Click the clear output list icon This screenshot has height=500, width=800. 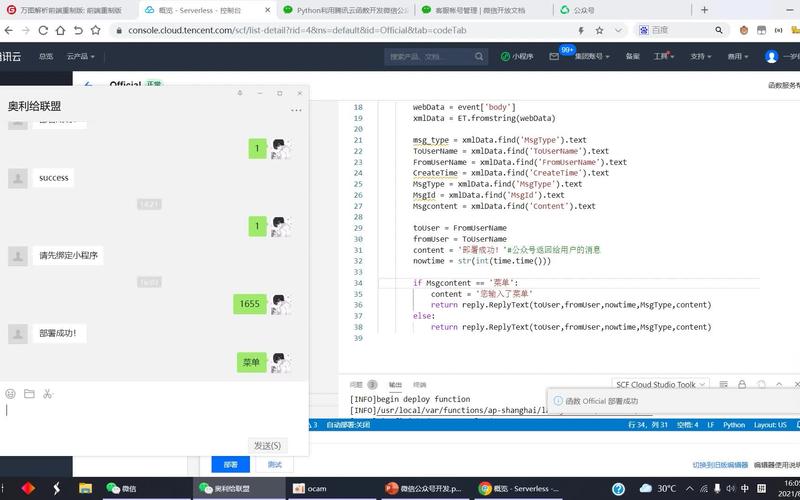[723, 384]
